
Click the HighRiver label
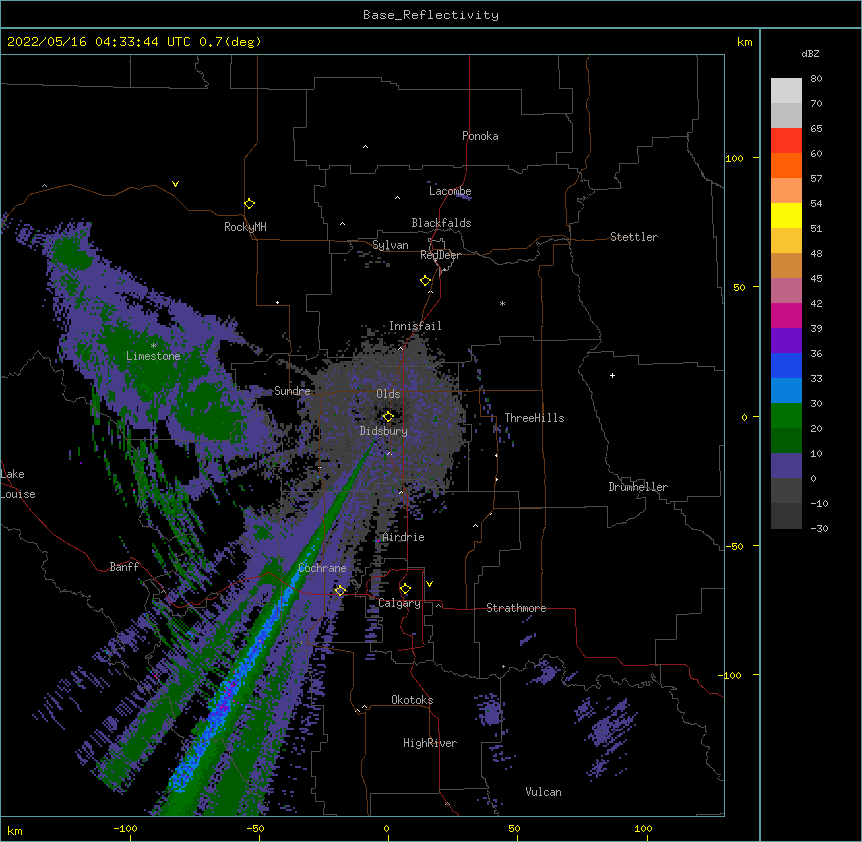pyautogui.click(x=430, y=743)
